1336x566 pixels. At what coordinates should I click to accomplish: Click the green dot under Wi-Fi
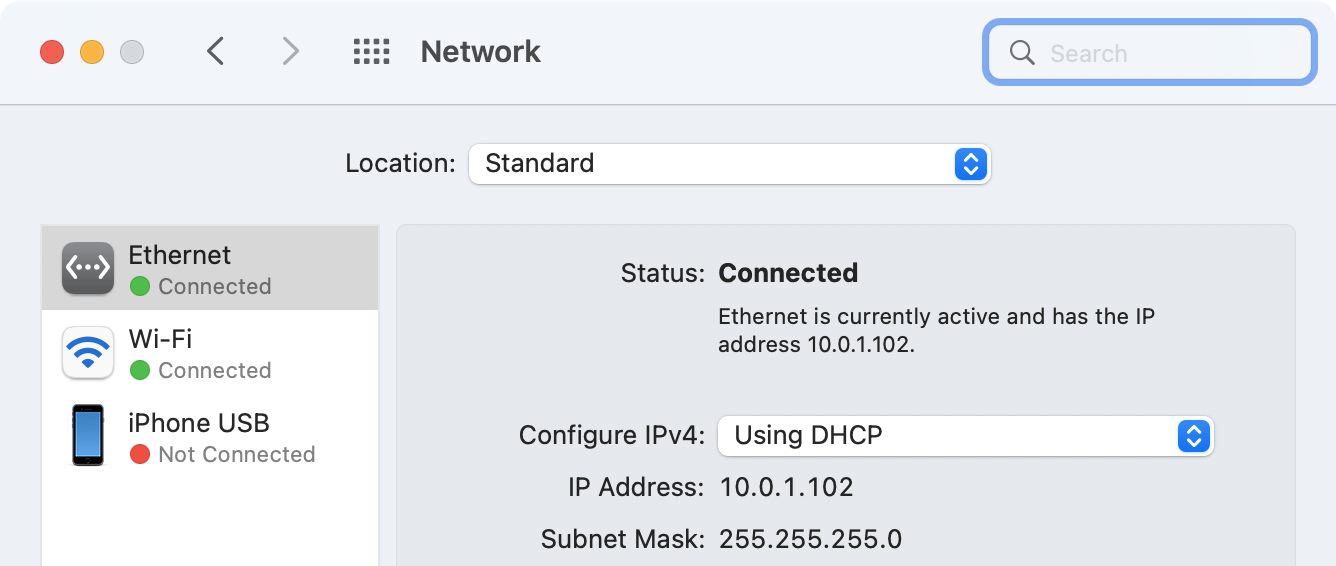pyautogui.click(x=140, y=370)
